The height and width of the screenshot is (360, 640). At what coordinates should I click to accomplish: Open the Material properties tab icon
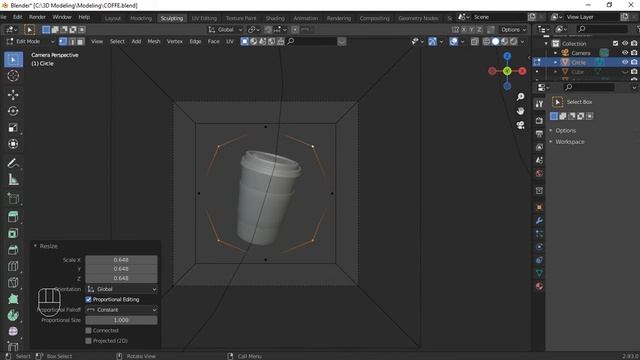(539, 286)
